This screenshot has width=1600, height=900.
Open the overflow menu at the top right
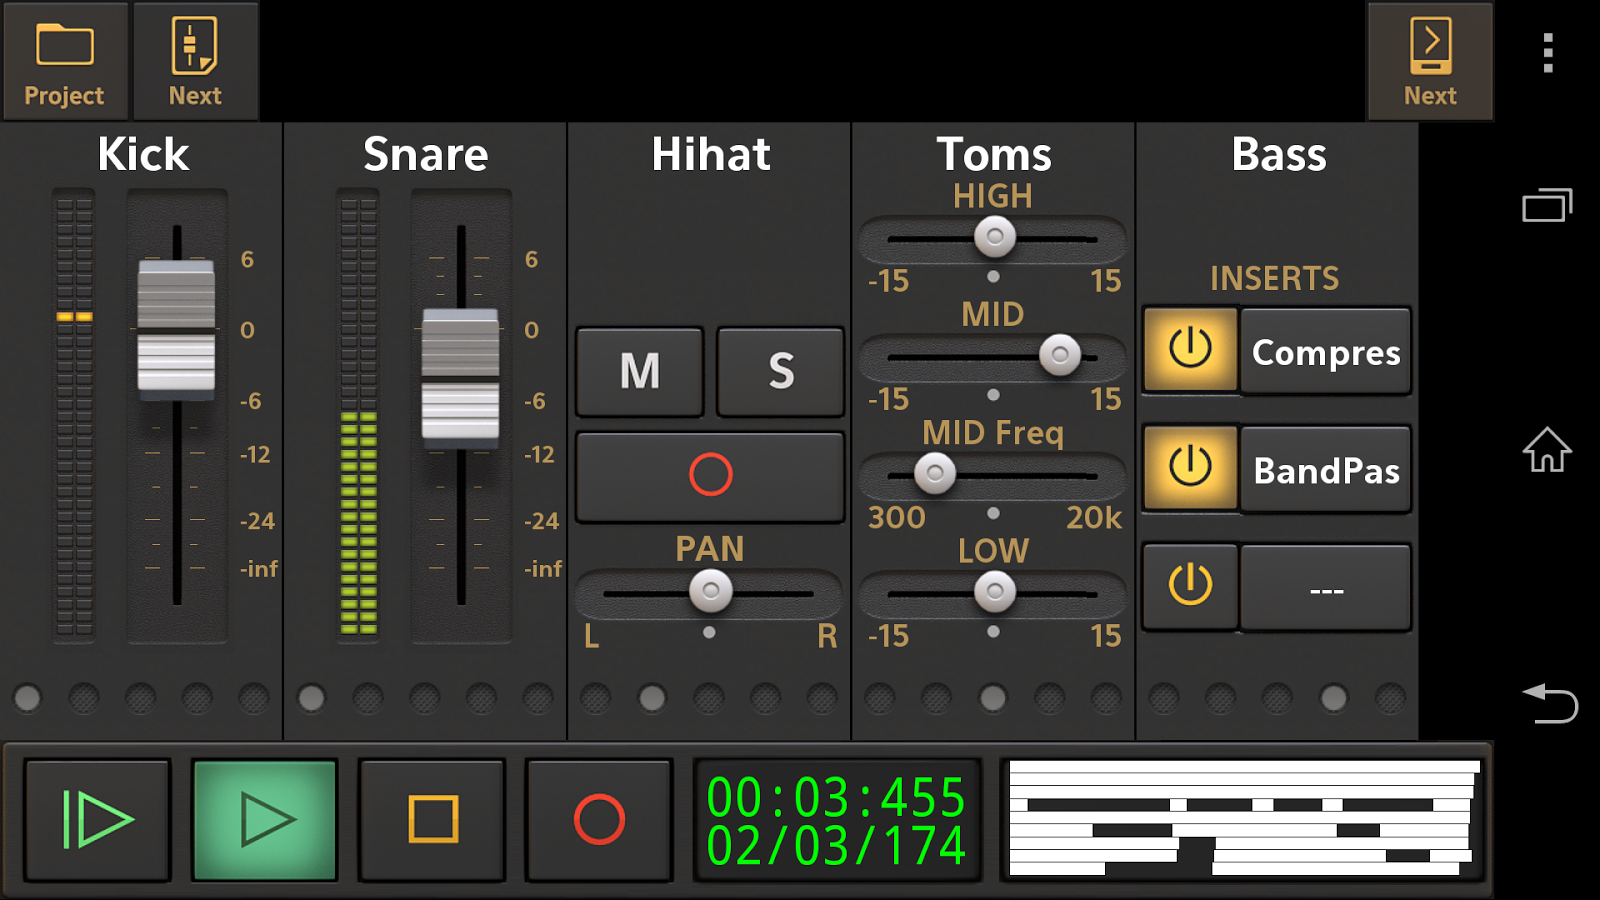tap(1547, 50)
